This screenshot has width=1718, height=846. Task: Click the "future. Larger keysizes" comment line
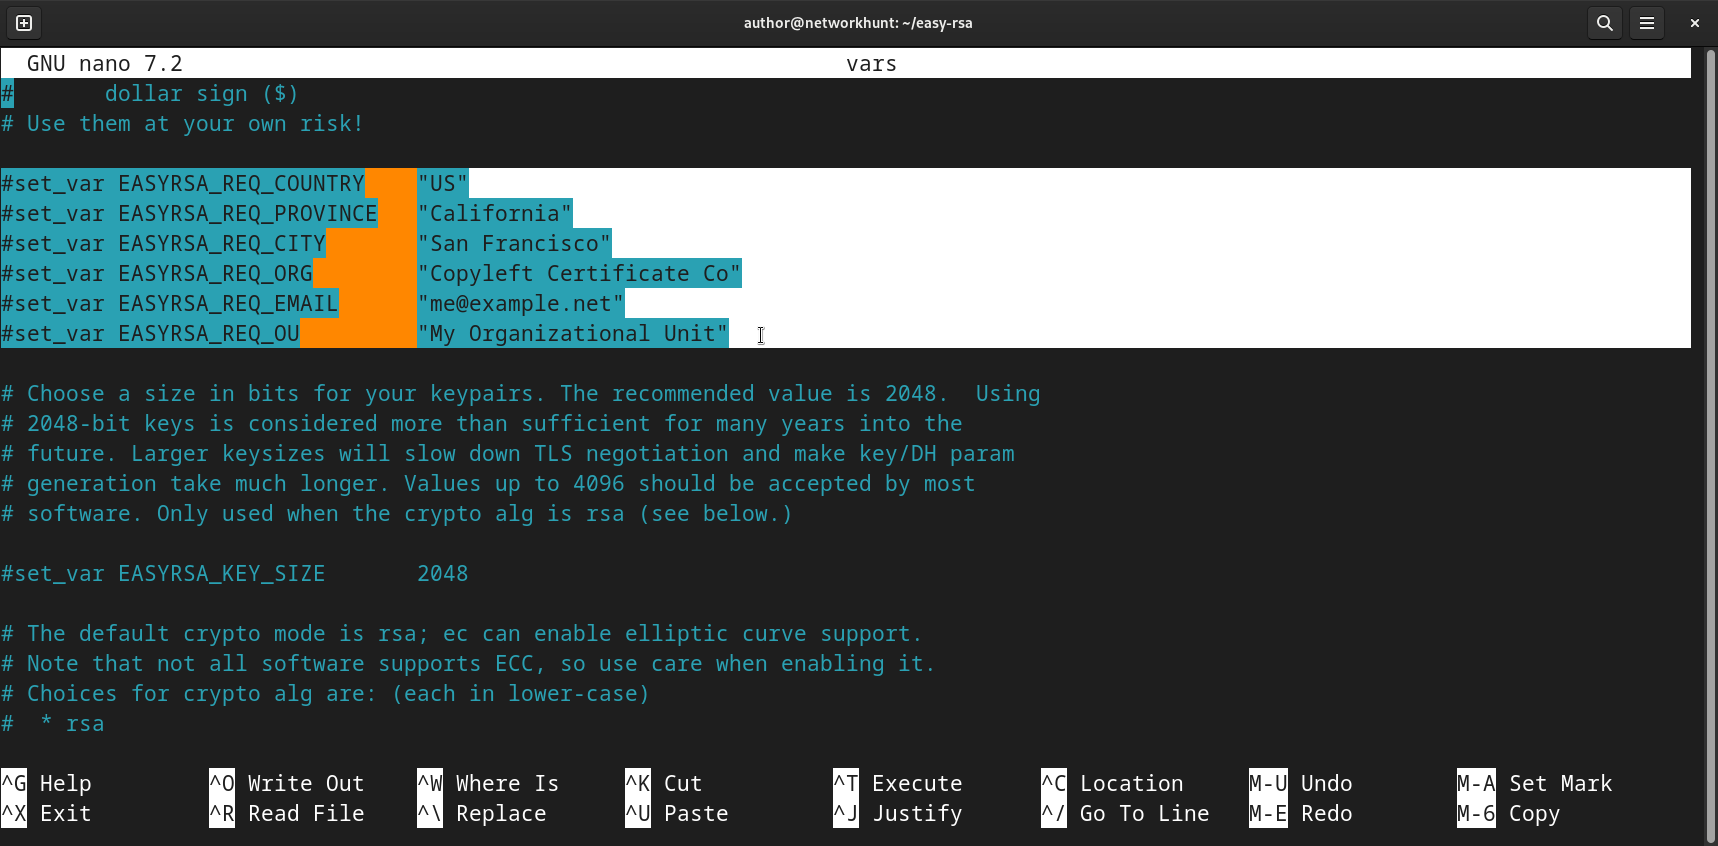click(x=508, y=454)
